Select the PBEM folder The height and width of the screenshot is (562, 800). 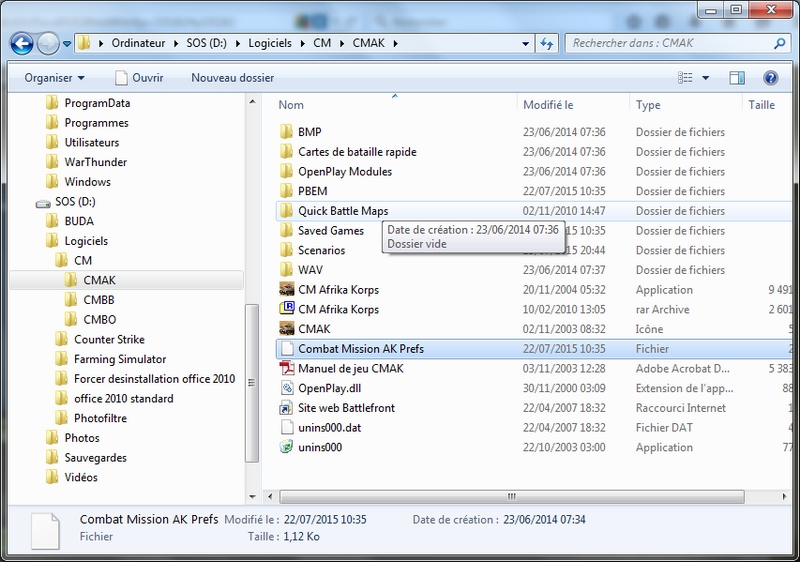point(312,191)
